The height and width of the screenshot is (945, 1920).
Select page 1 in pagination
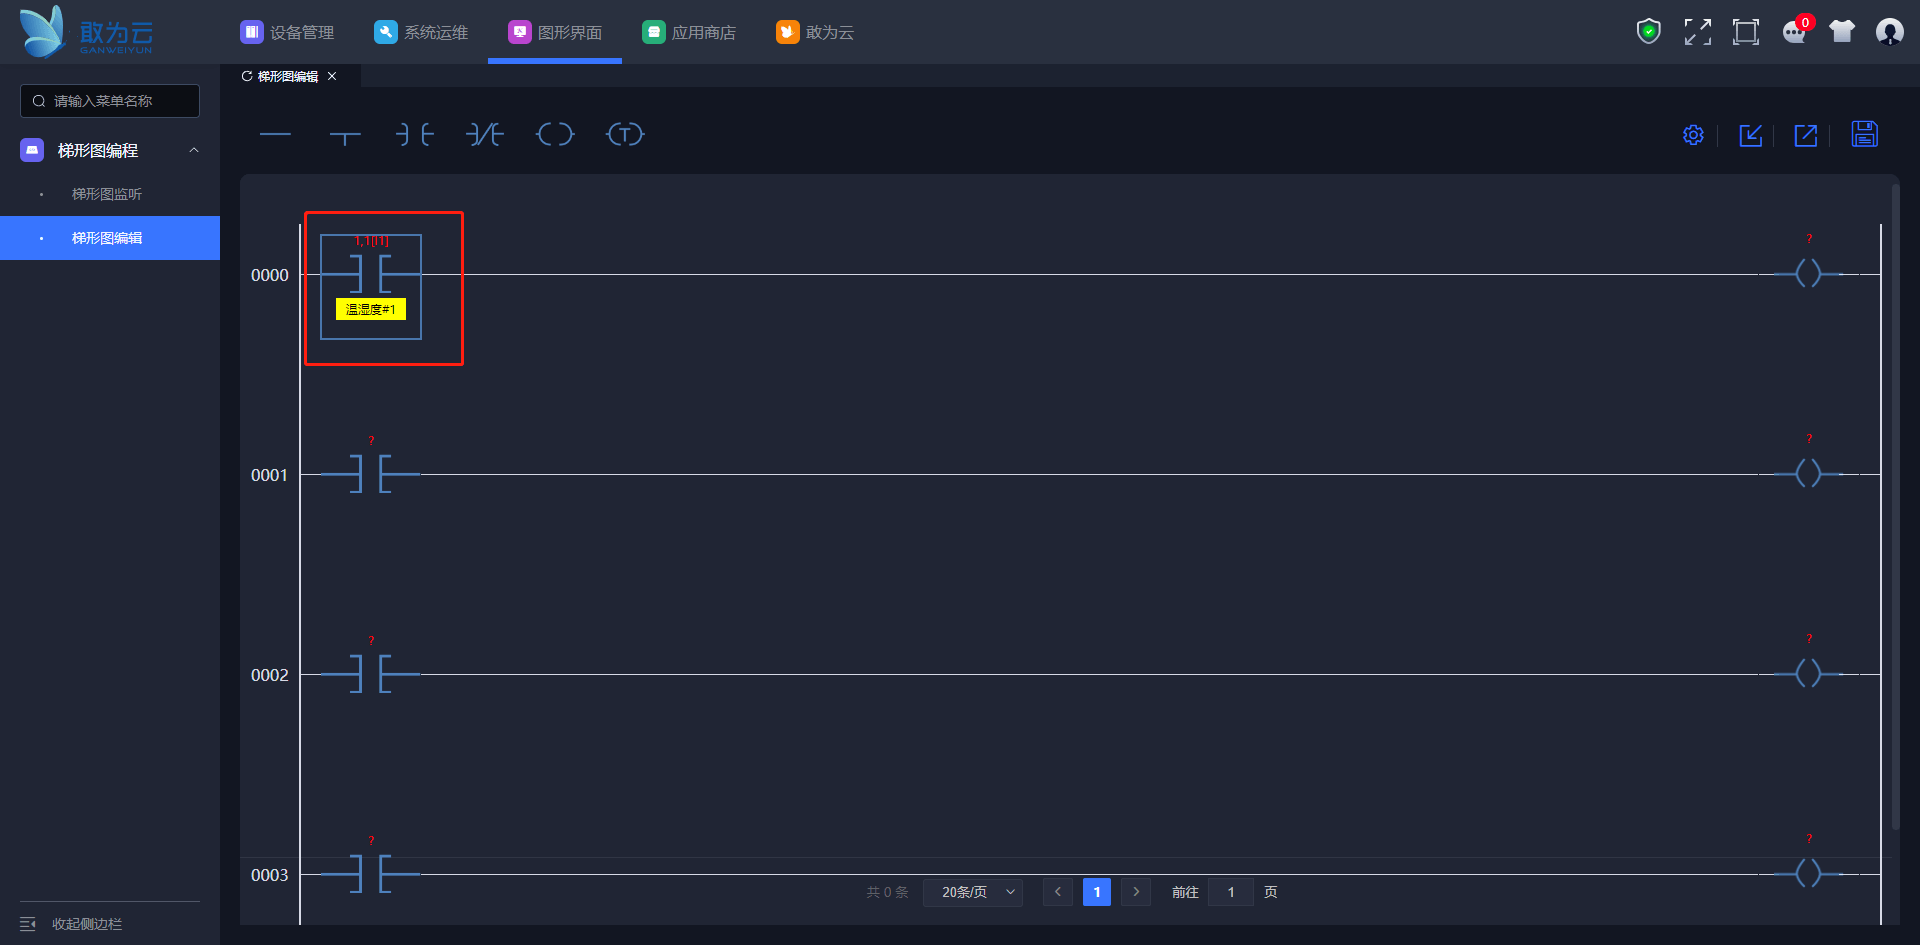(x=1097, y=892)
